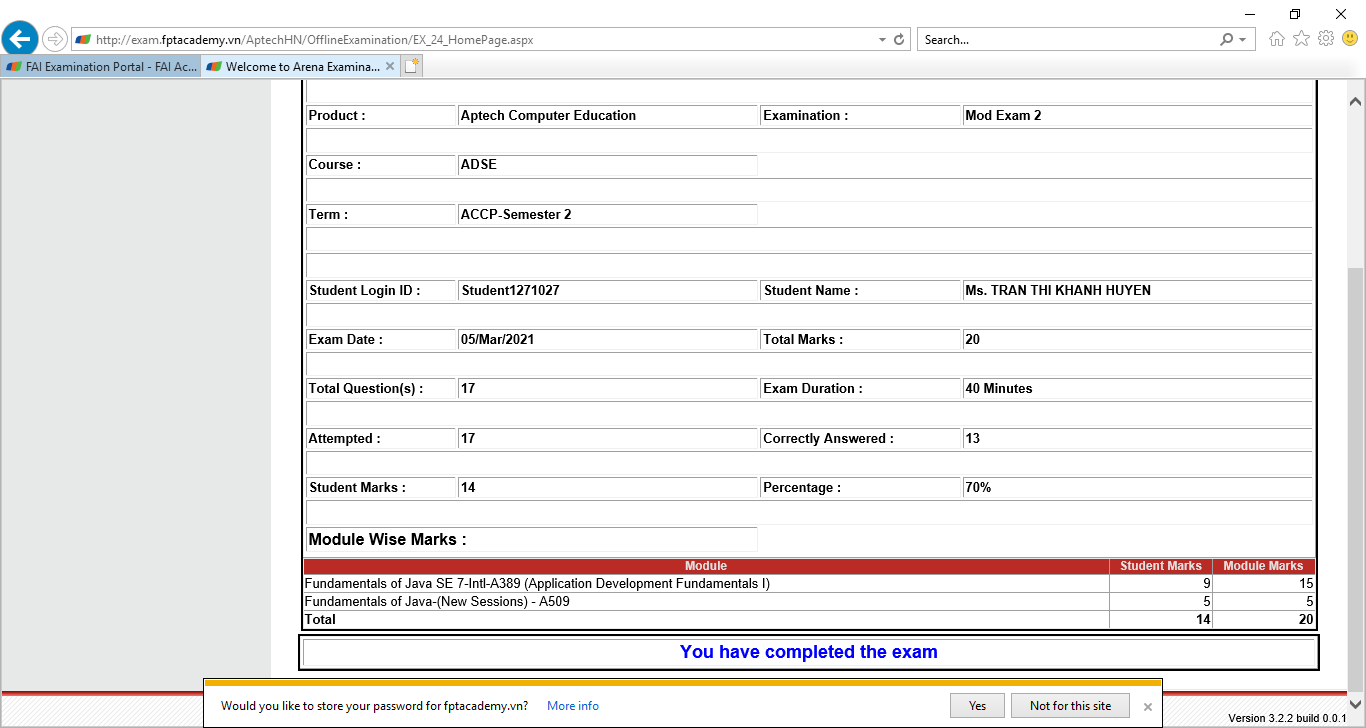Click the 'ACCP-Semester 2' term value
1366x728 pixels.
pyautogui.click(x=516, y=214)
